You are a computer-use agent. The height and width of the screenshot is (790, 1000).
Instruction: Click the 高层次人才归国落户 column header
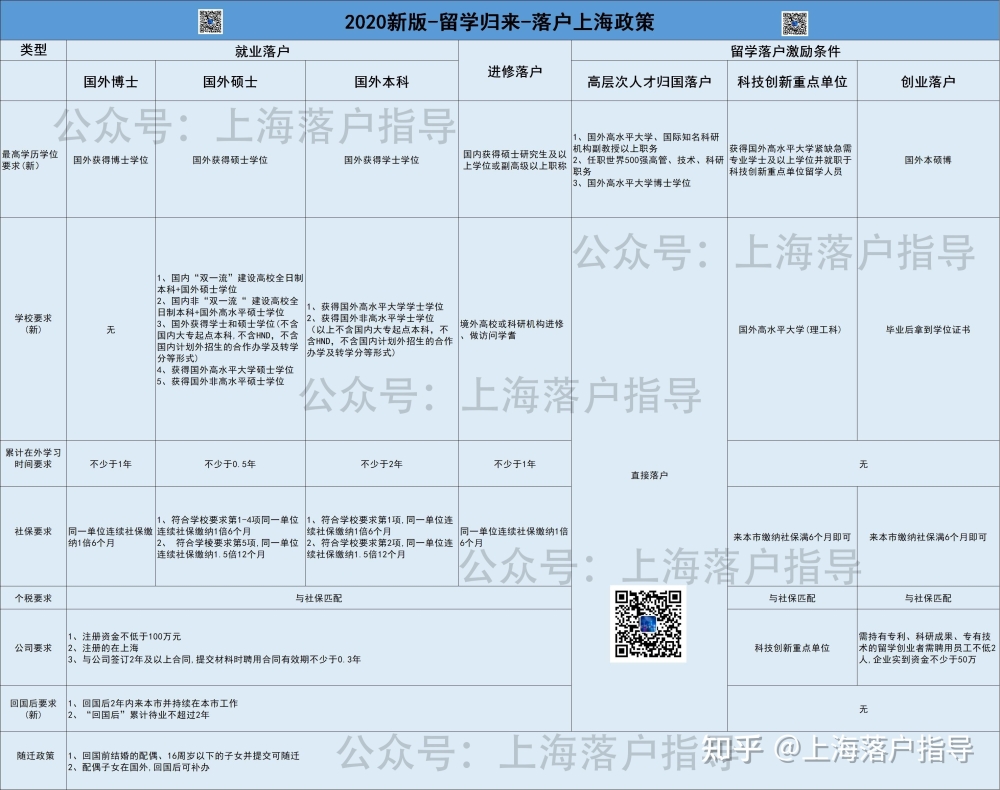[649, 81]
